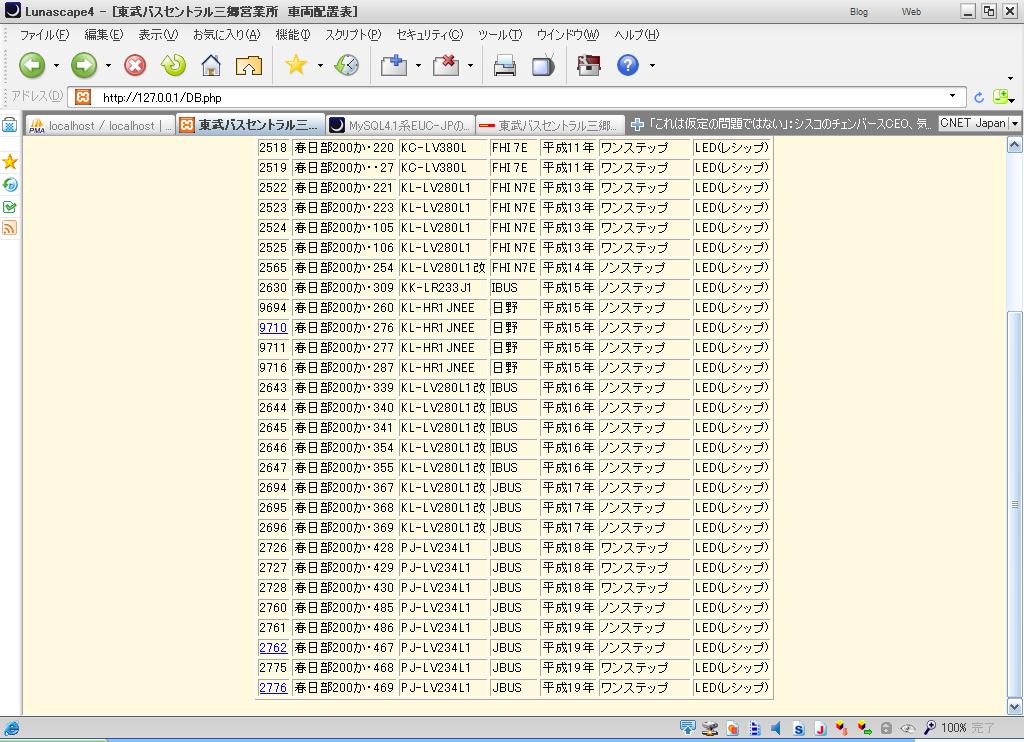
Task: Select the cell 春日部200か・220
Action: tap(344, 148)
